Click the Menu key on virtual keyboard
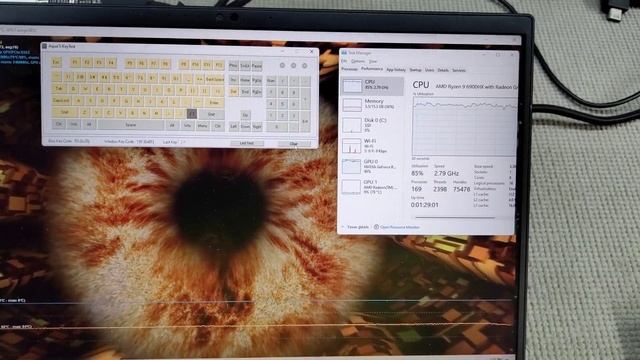640x360 pixels. coord(203,126)
